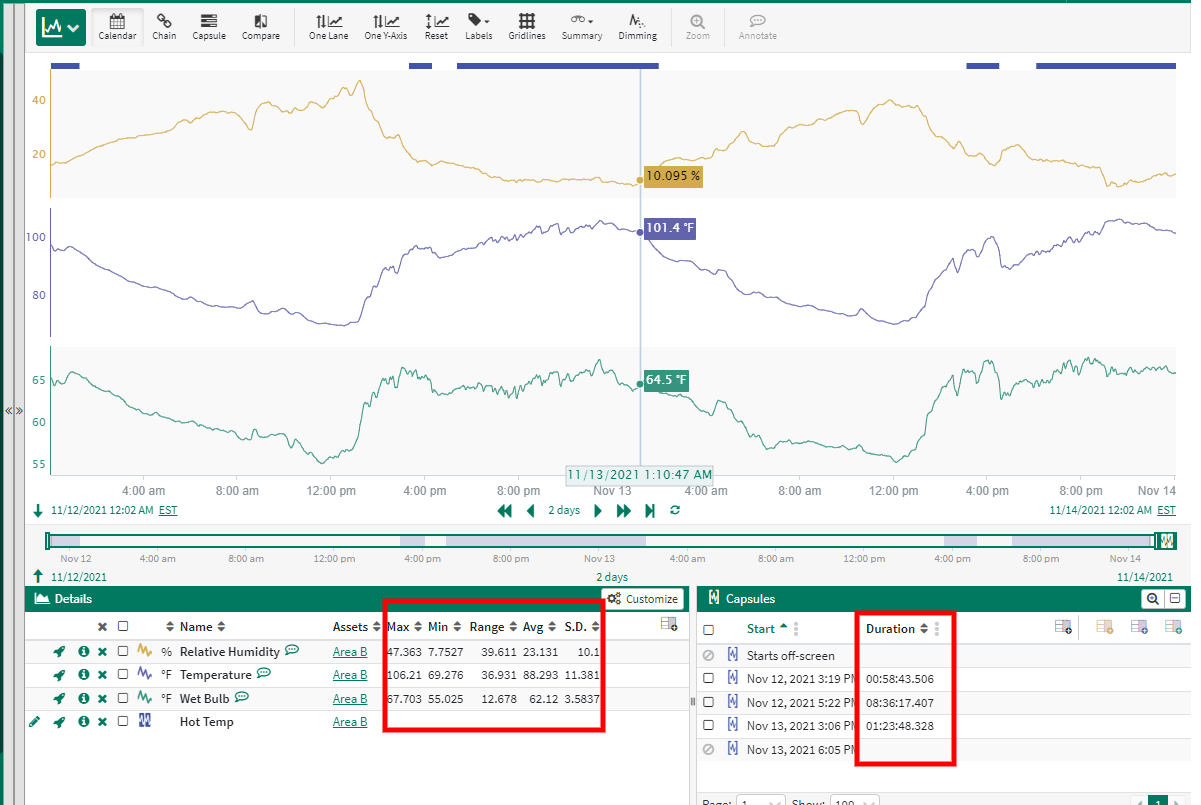Tick the Temperature row checkbox
1201x805 pixels.
(123, 675)
